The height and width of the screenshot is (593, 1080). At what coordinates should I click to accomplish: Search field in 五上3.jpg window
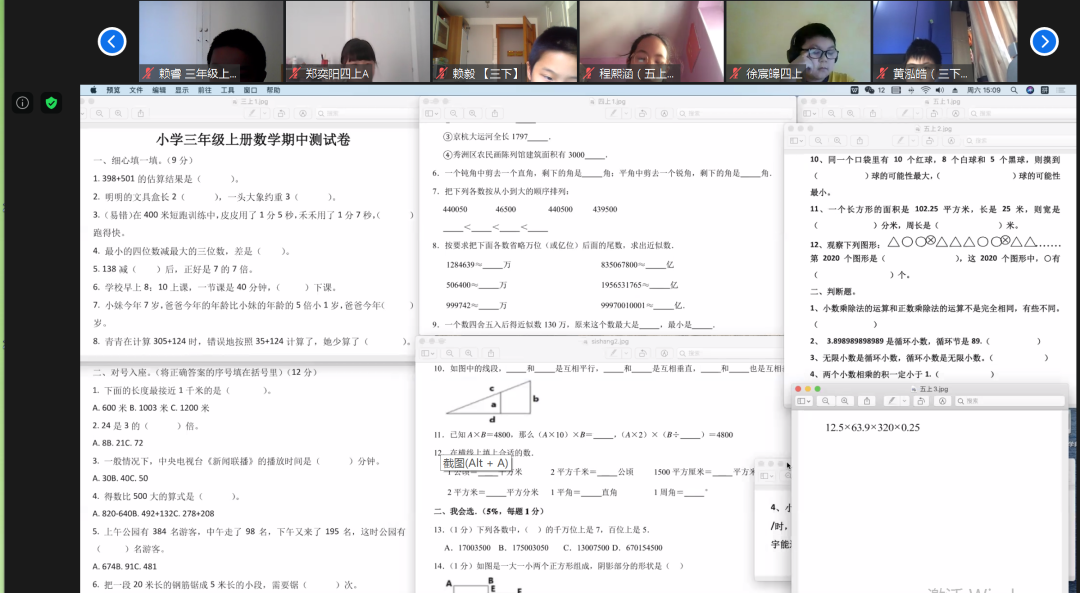pos(1009,401)
